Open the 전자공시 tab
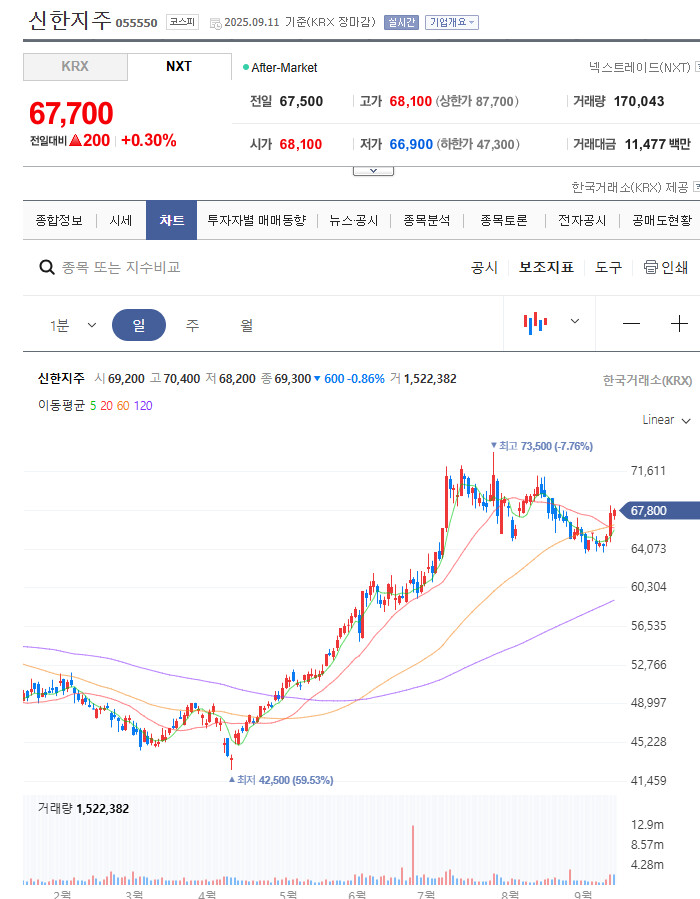The width and height of the screenshot is (700, 899). click(x=582, y=220)
